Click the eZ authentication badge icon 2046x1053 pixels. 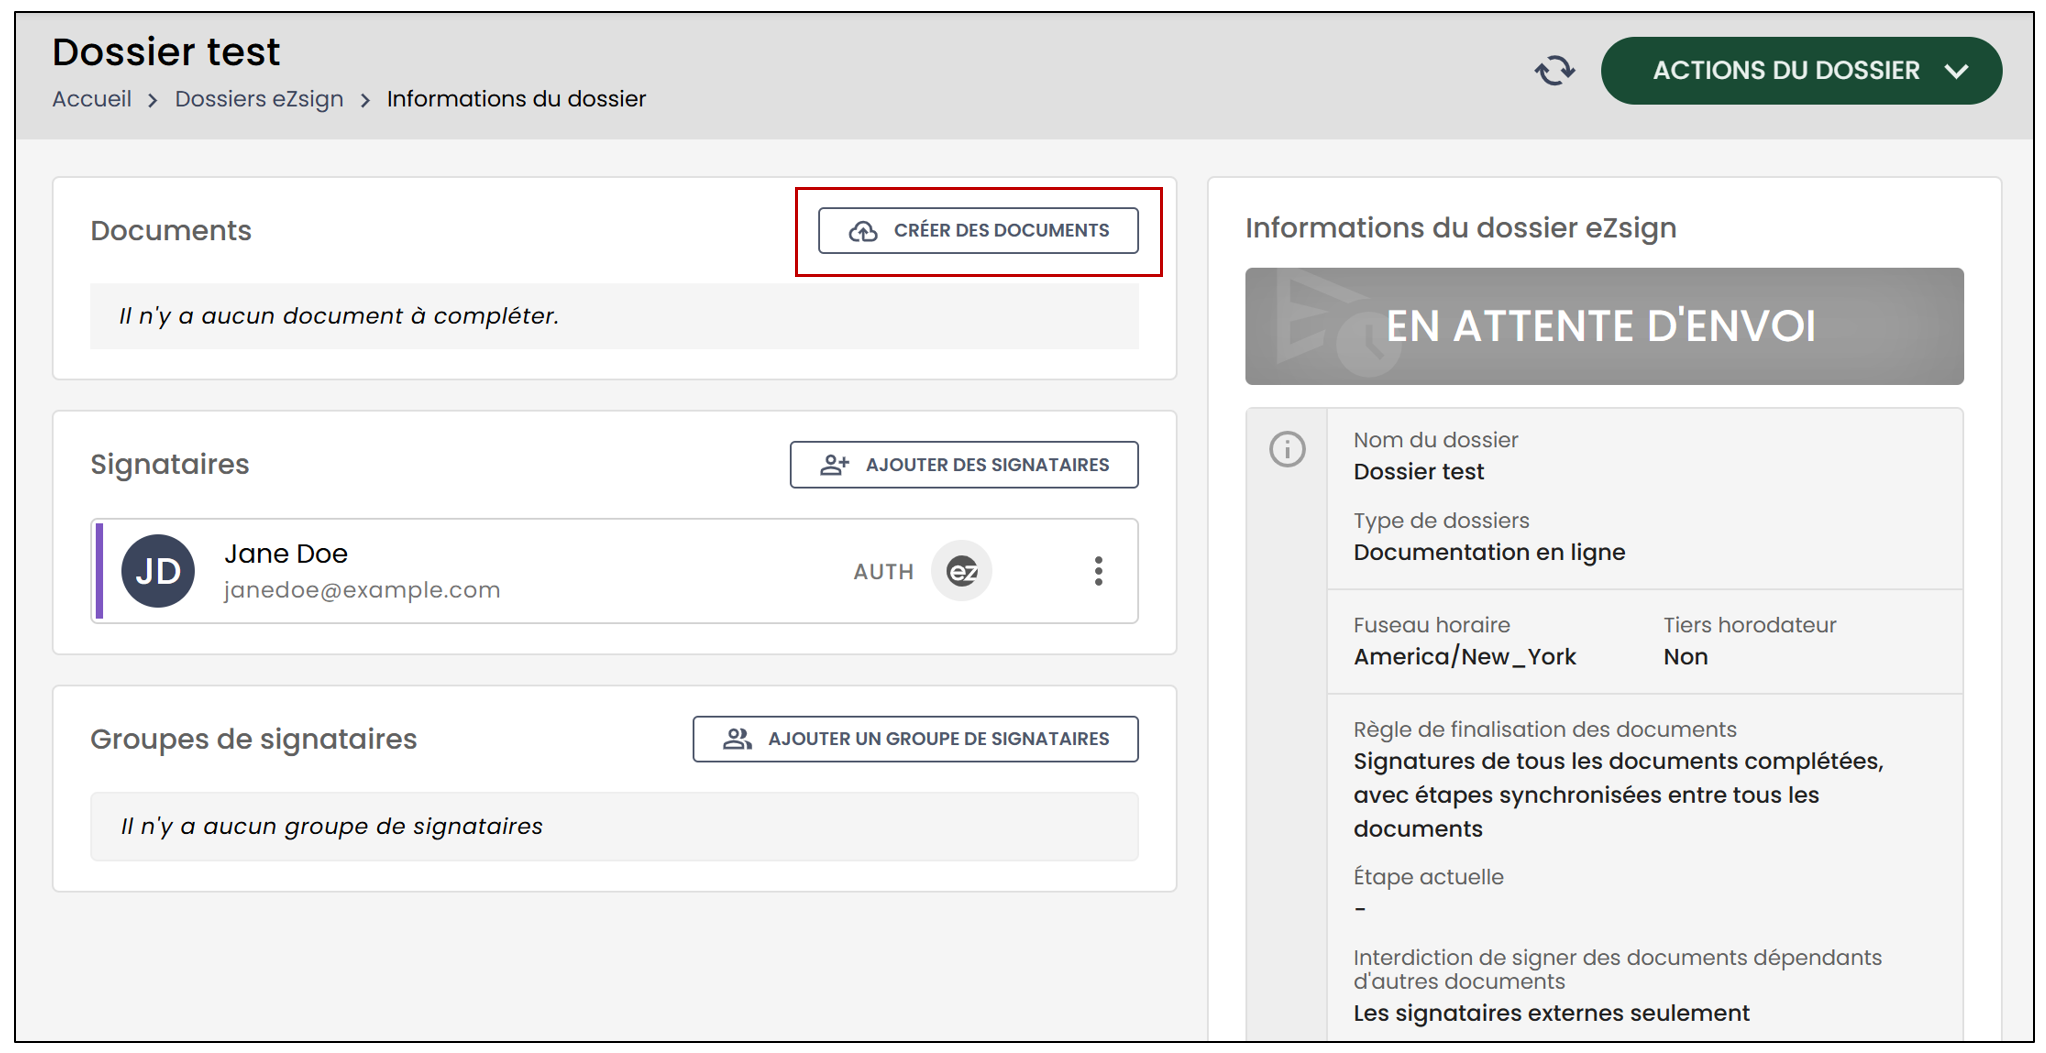[962, 571]
